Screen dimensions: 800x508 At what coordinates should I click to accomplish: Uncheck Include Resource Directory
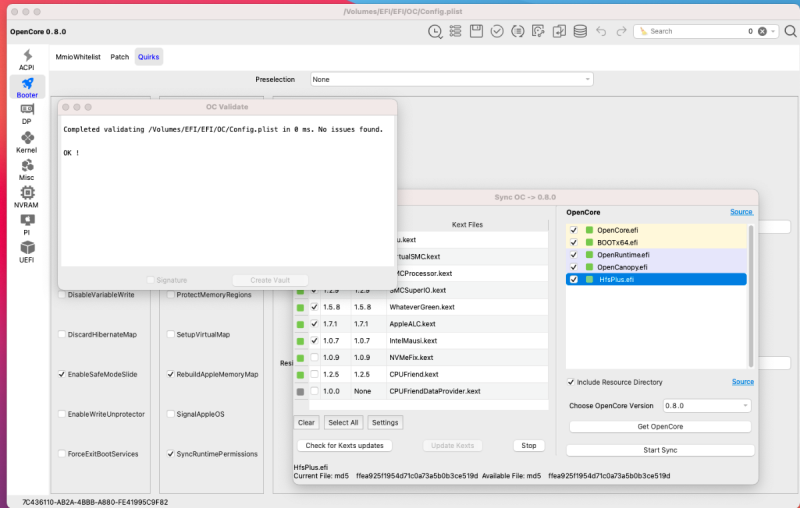coord(571,382)
